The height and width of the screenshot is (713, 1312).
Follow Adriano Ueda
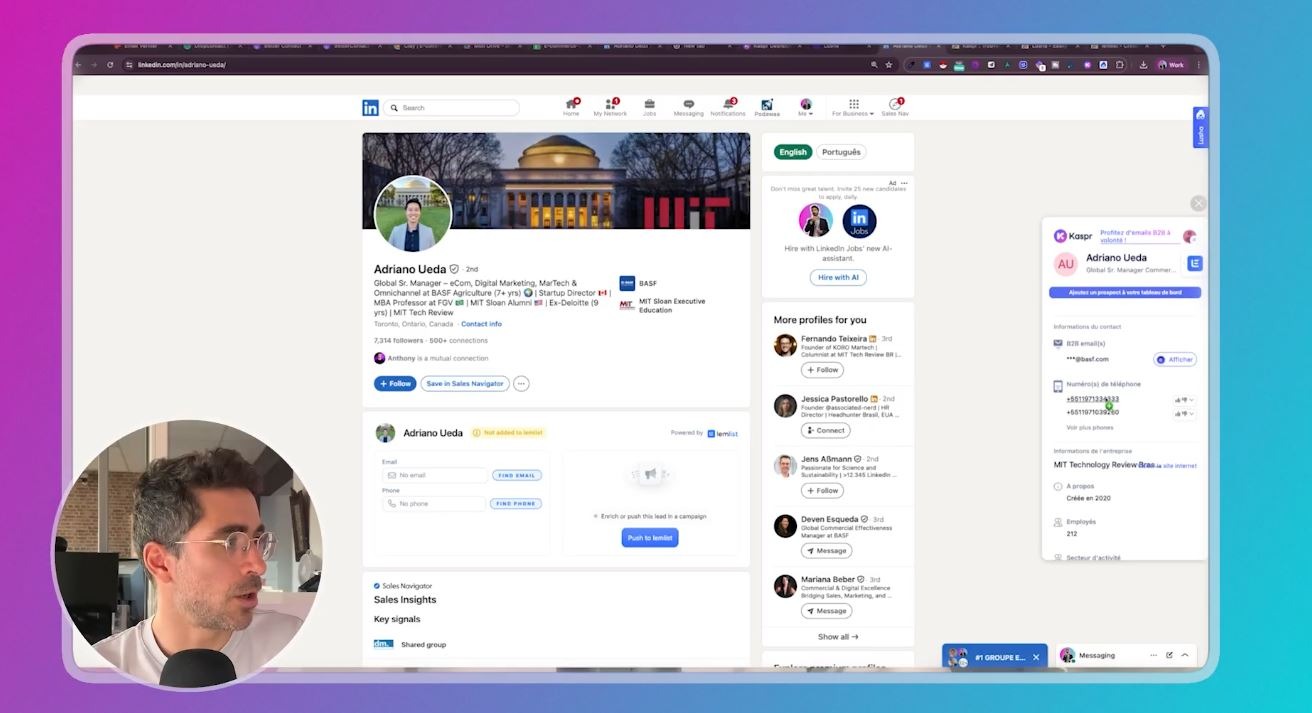[x=395, y=383]
